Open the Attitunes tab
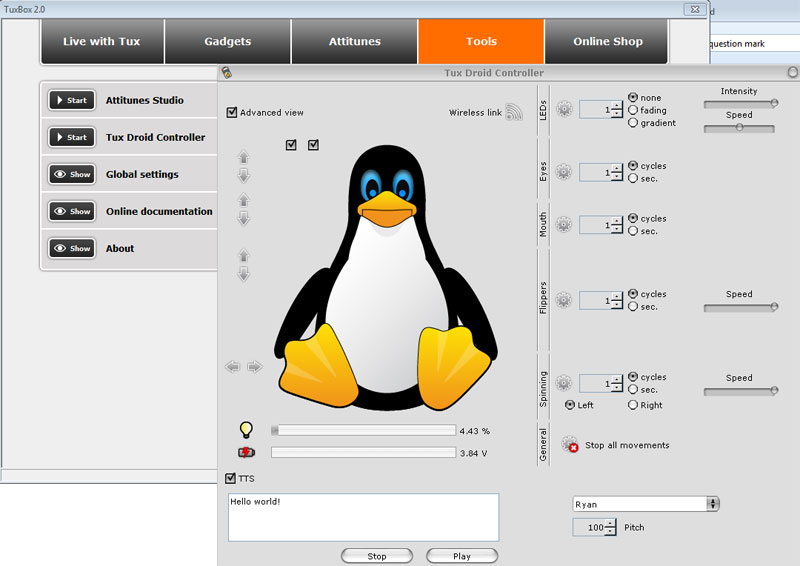 (x=355, y=41)
